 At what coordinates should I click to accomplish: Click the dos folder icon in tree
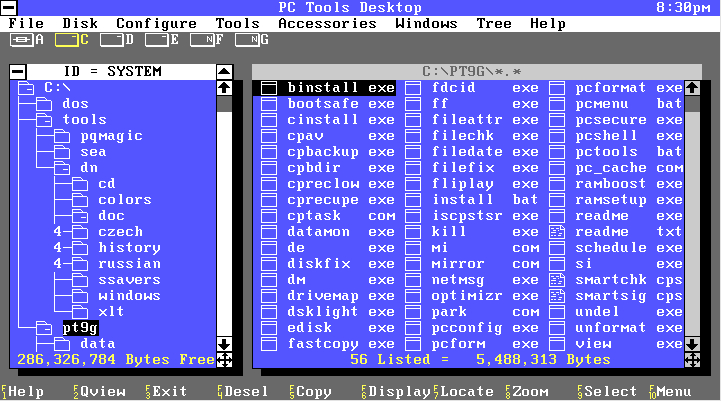[x=44, y=104]
